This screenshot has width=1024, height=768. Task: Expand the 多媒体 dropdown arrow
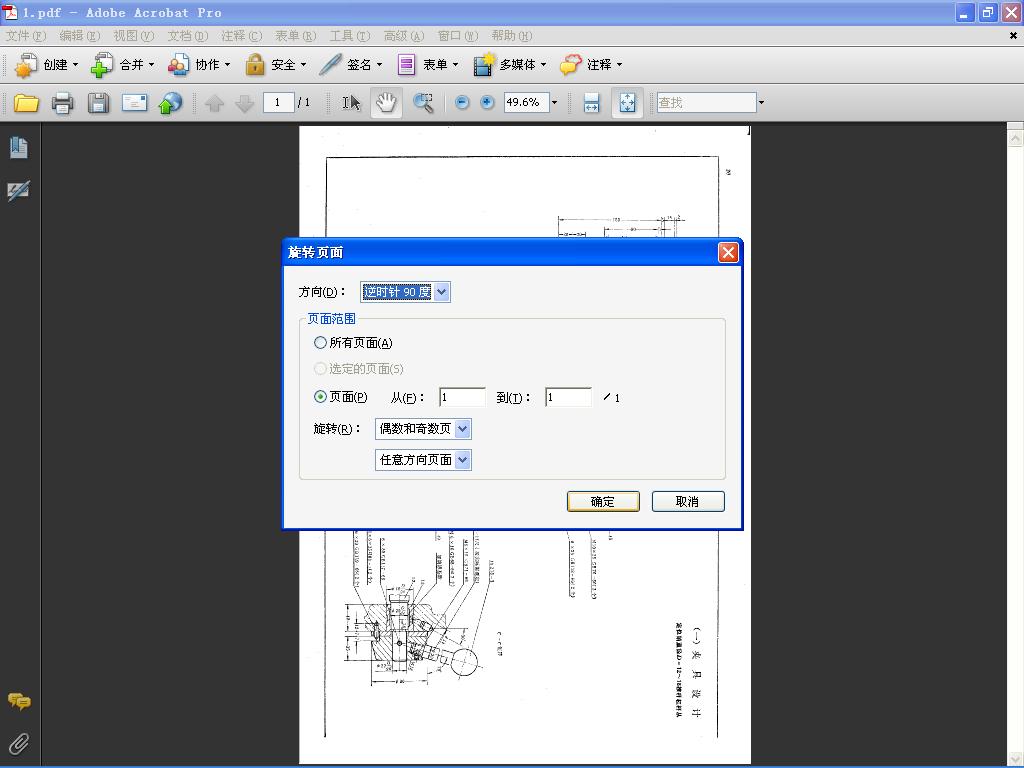543,65
